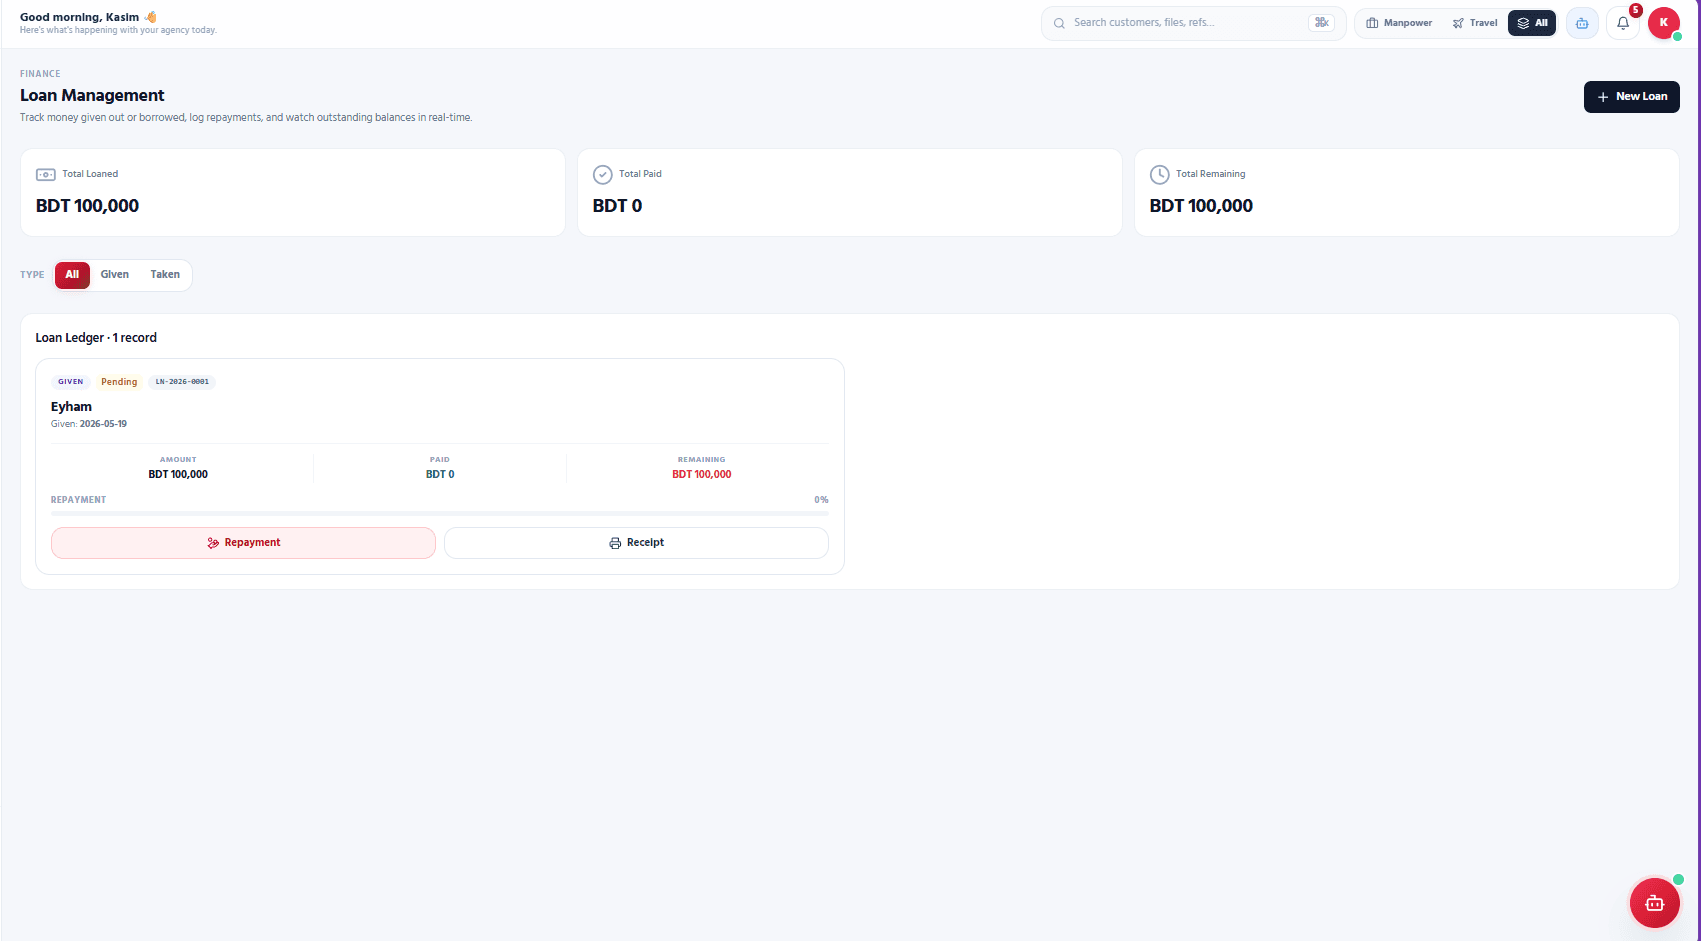Click the Total Loaned cash icon
Viewport: 1701px width, 941px height.
46,175
